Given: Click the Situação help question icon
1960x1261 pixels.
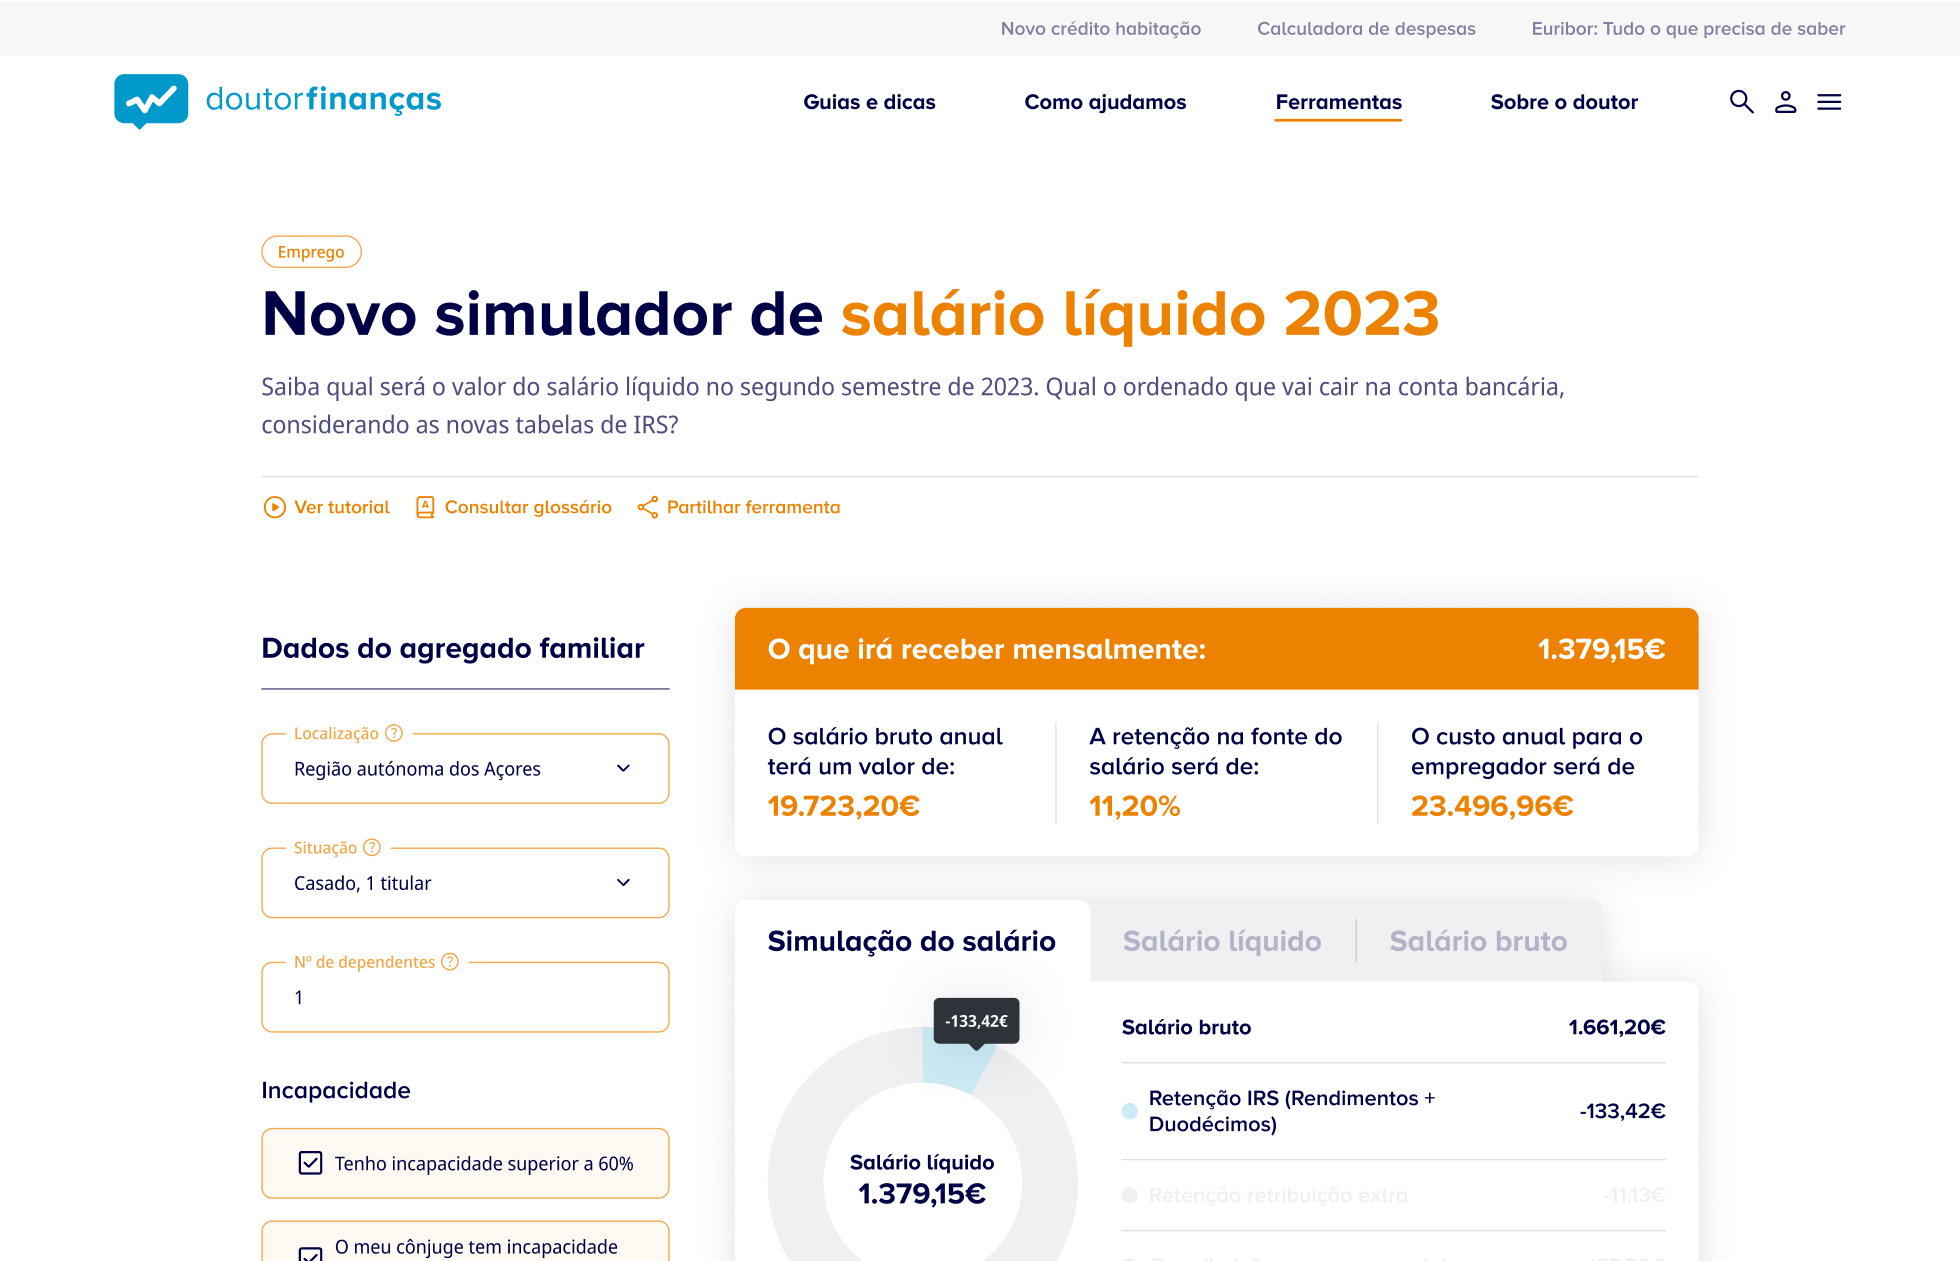Looking at the screenshot, I should pos(372,847).
